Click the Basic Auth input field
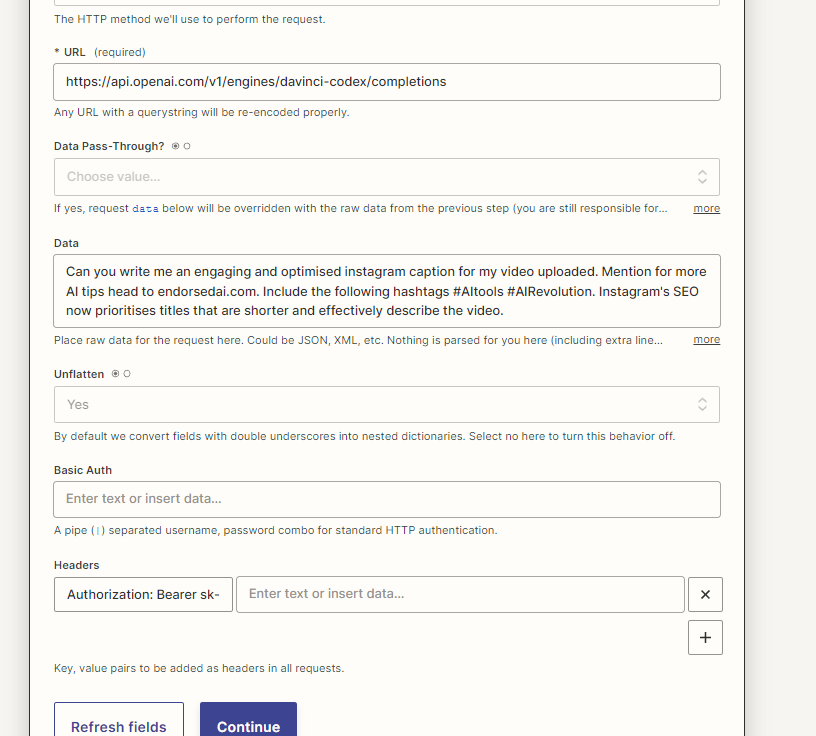This screenshot has height=736, width=816. 387,499
